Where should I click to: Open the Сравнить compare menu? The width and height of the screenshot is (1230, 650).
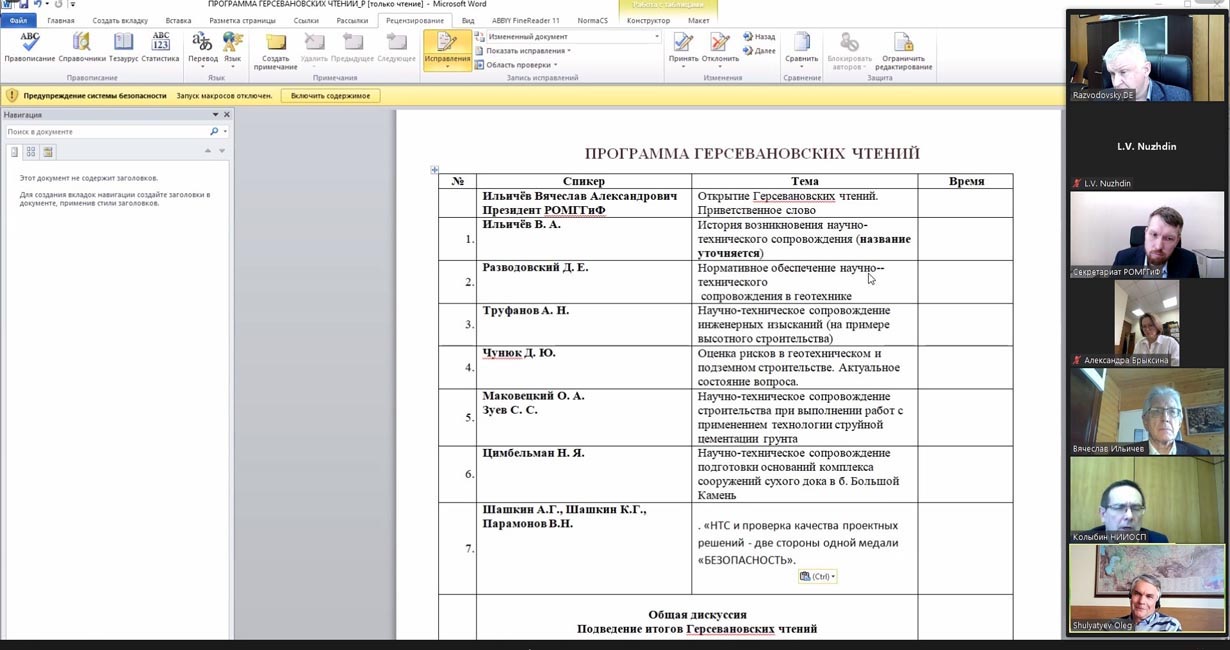(801, 49)
